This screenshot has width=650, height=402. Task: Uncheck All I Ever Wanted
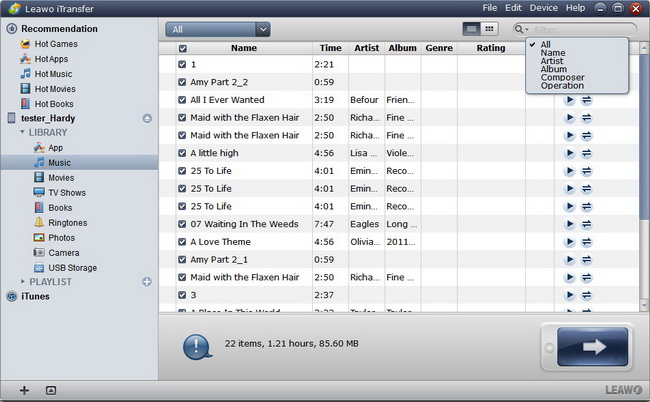182,100
